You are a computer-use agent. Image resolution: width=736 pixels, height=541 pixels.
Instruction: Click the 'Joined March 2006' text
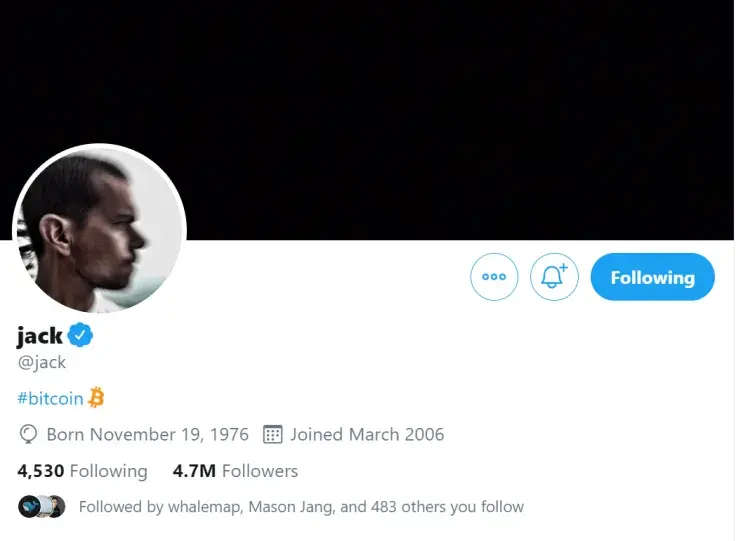point(367,434)
